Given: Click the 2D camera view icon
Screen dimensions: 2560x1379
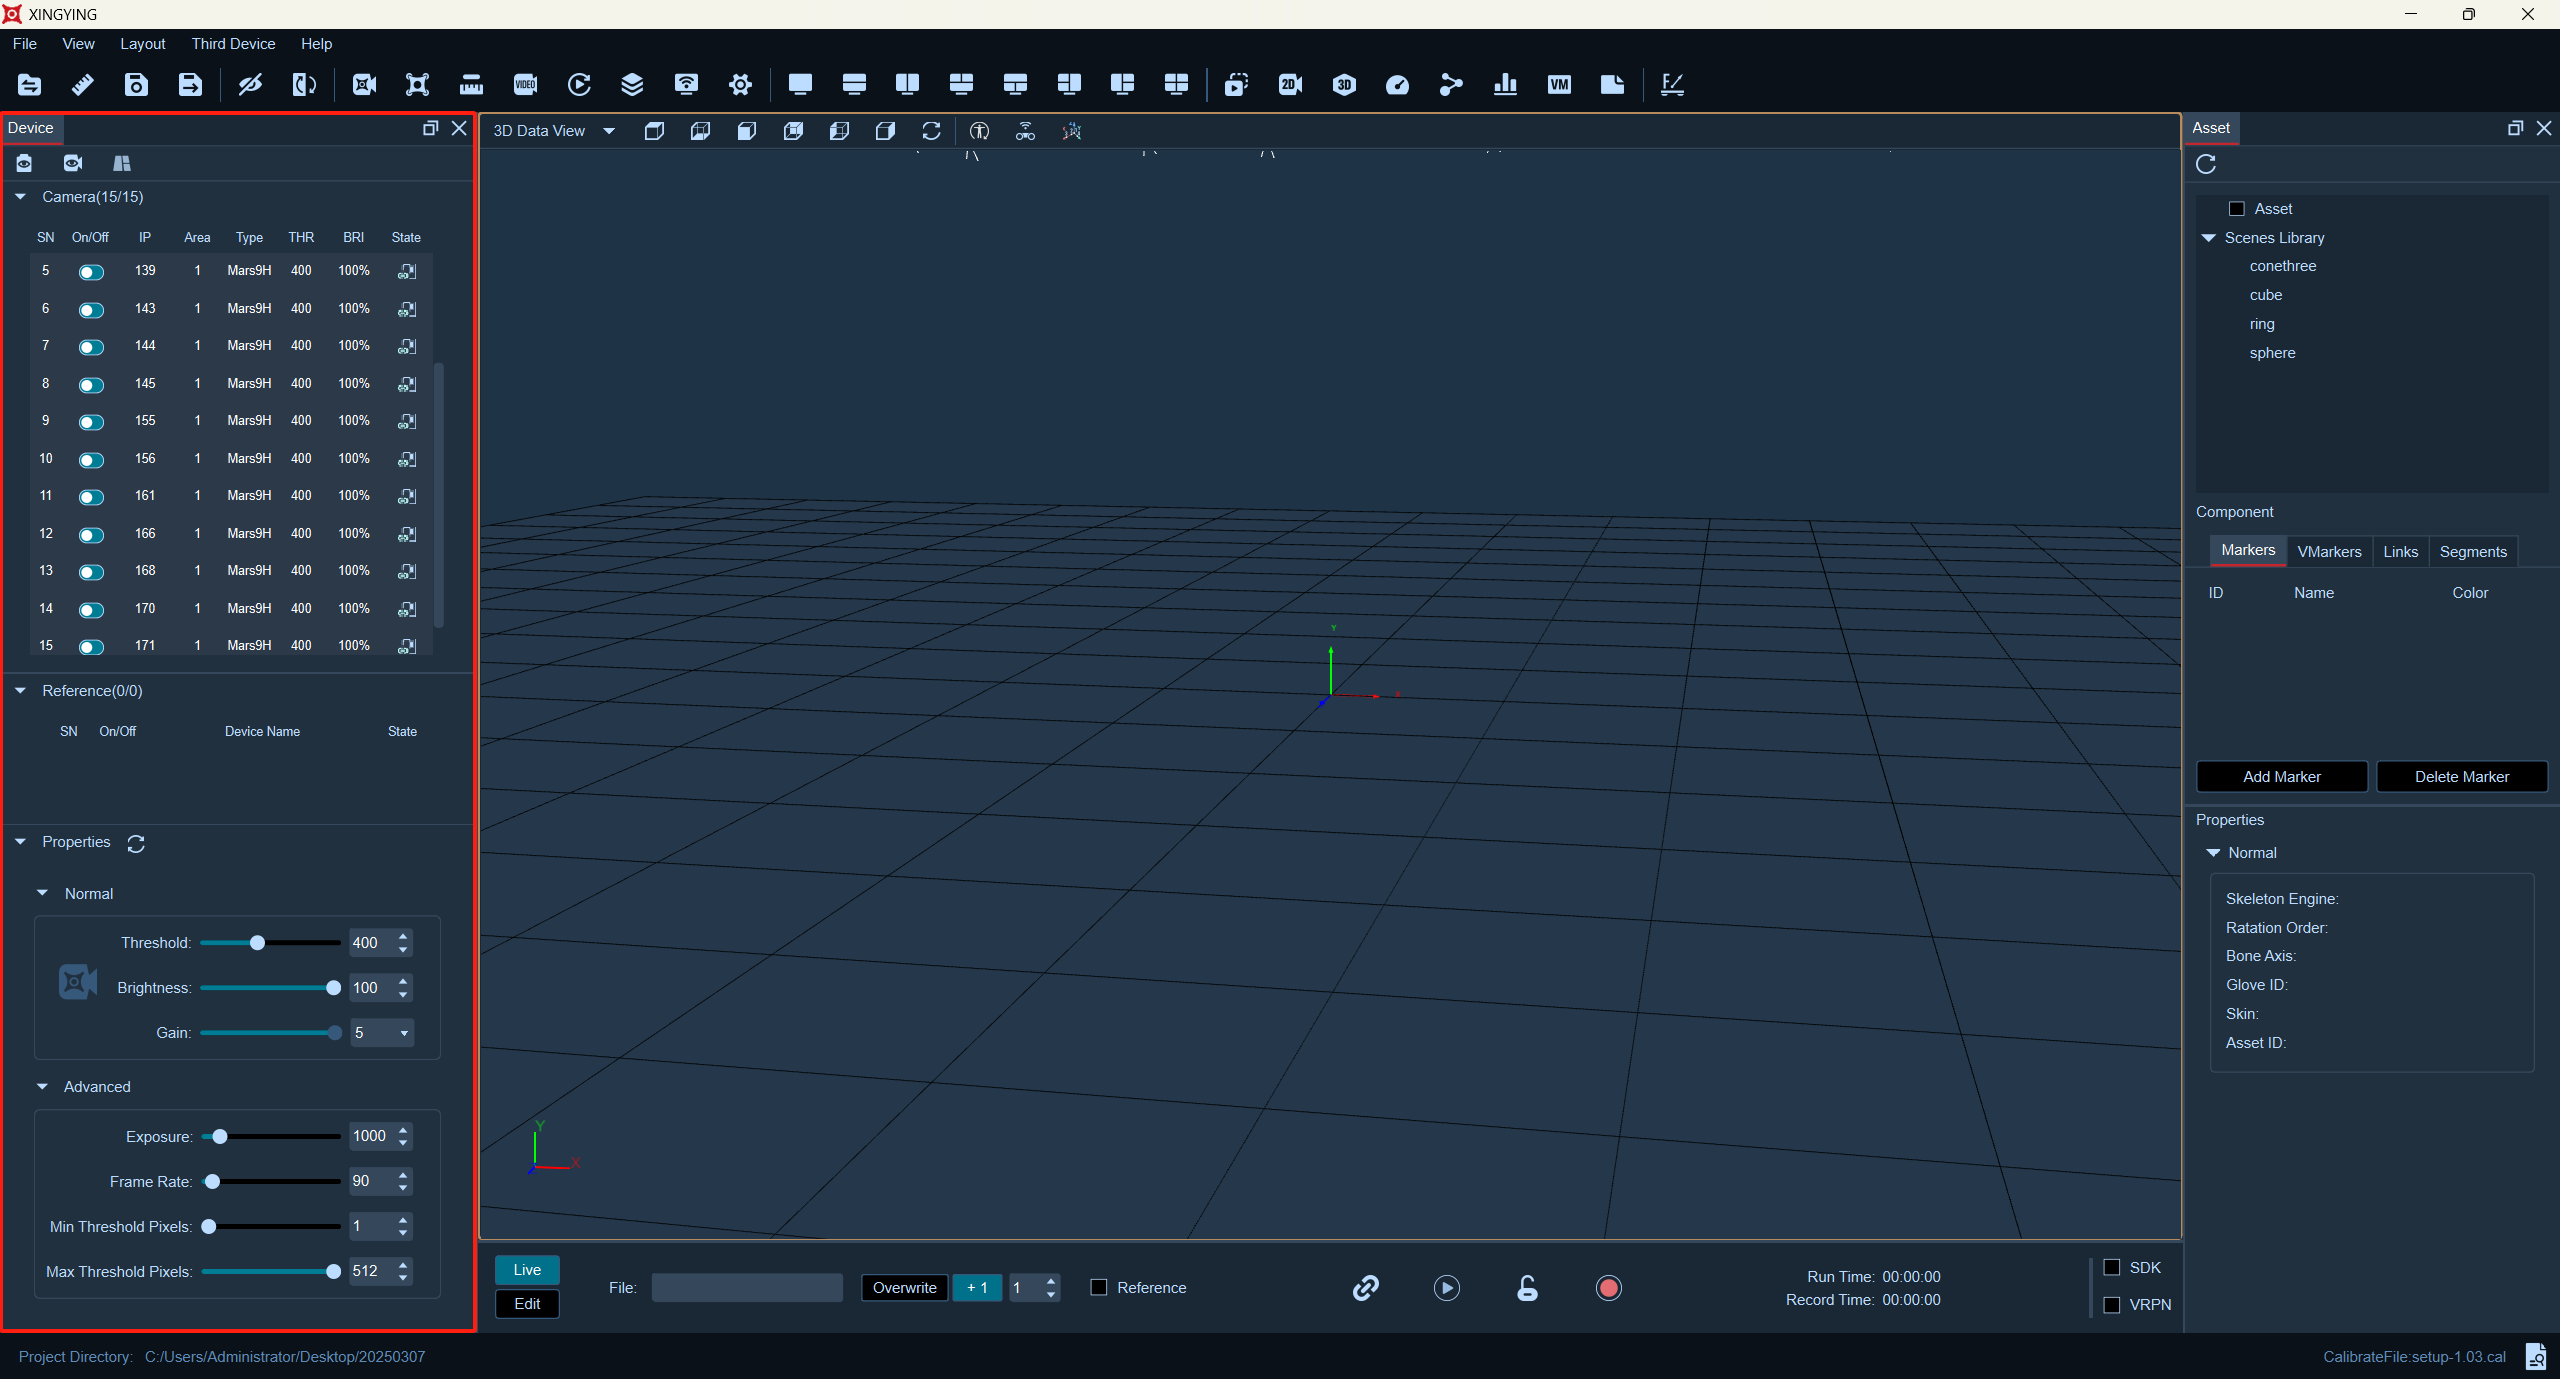Looking at the screenshot, I should [1290, 85].
